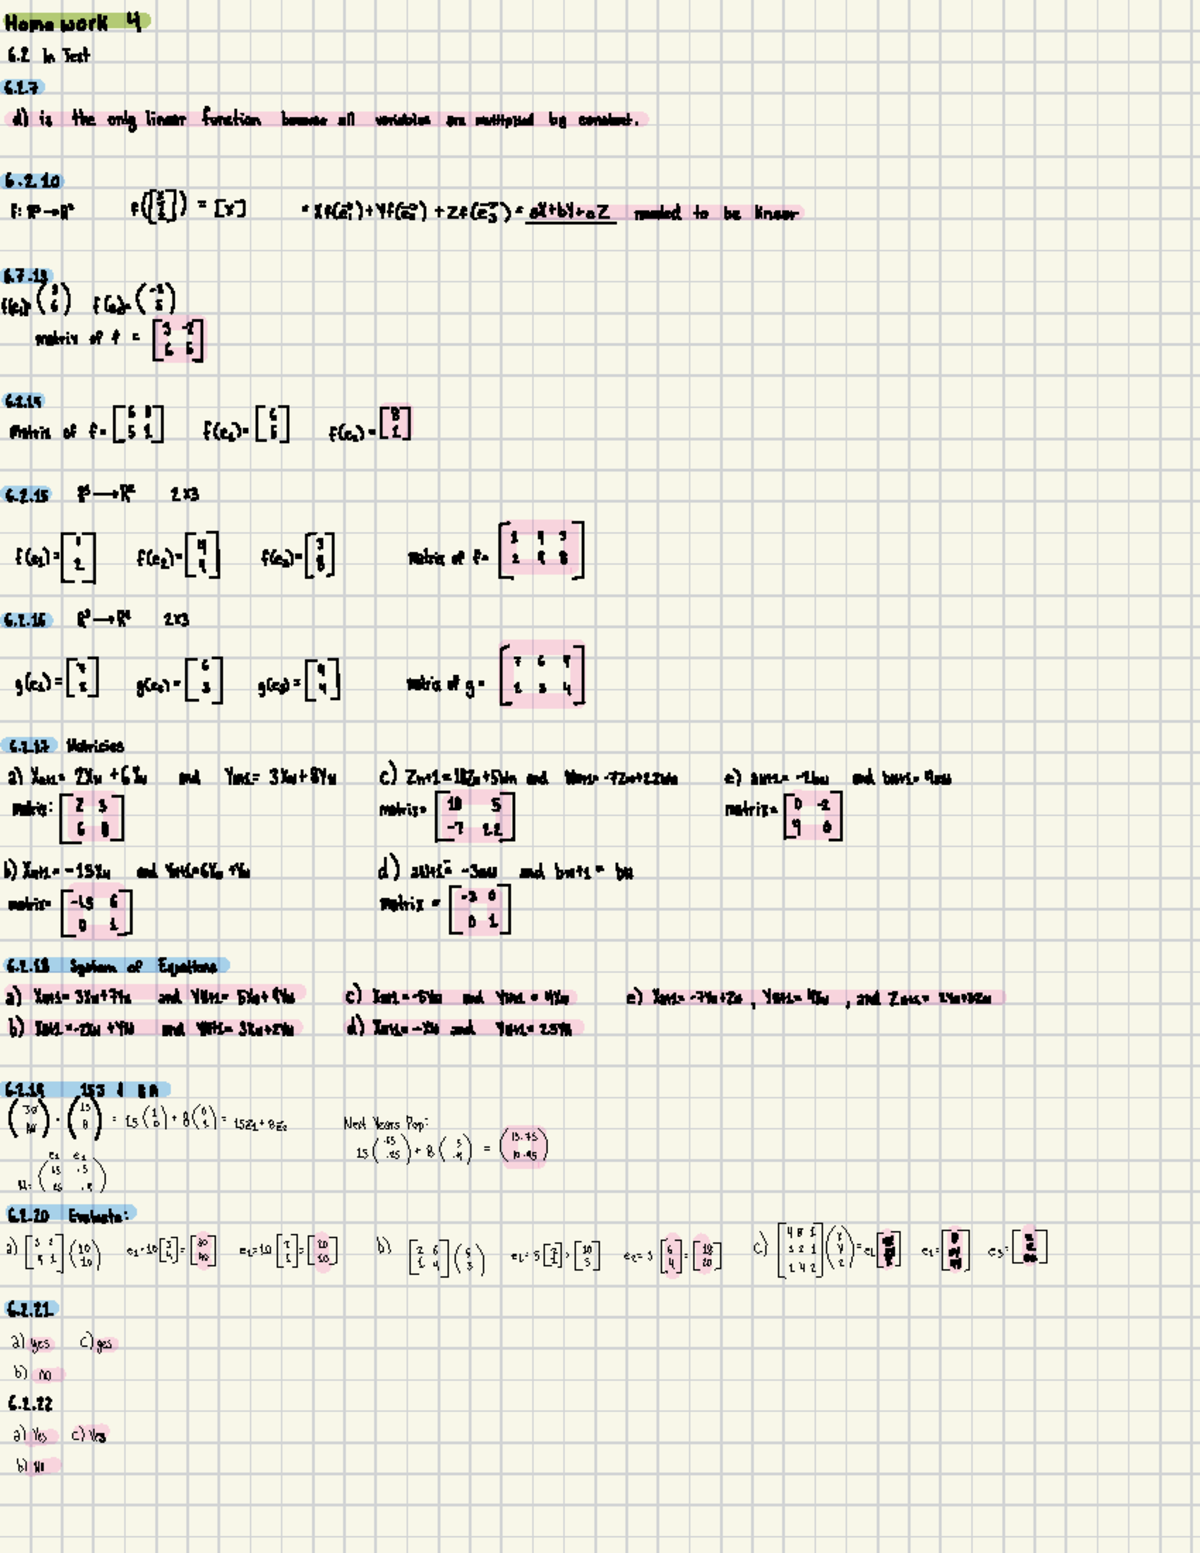
Task: Click the green highlighted "Home work 4" title
Action: click(x=77, y=21)
